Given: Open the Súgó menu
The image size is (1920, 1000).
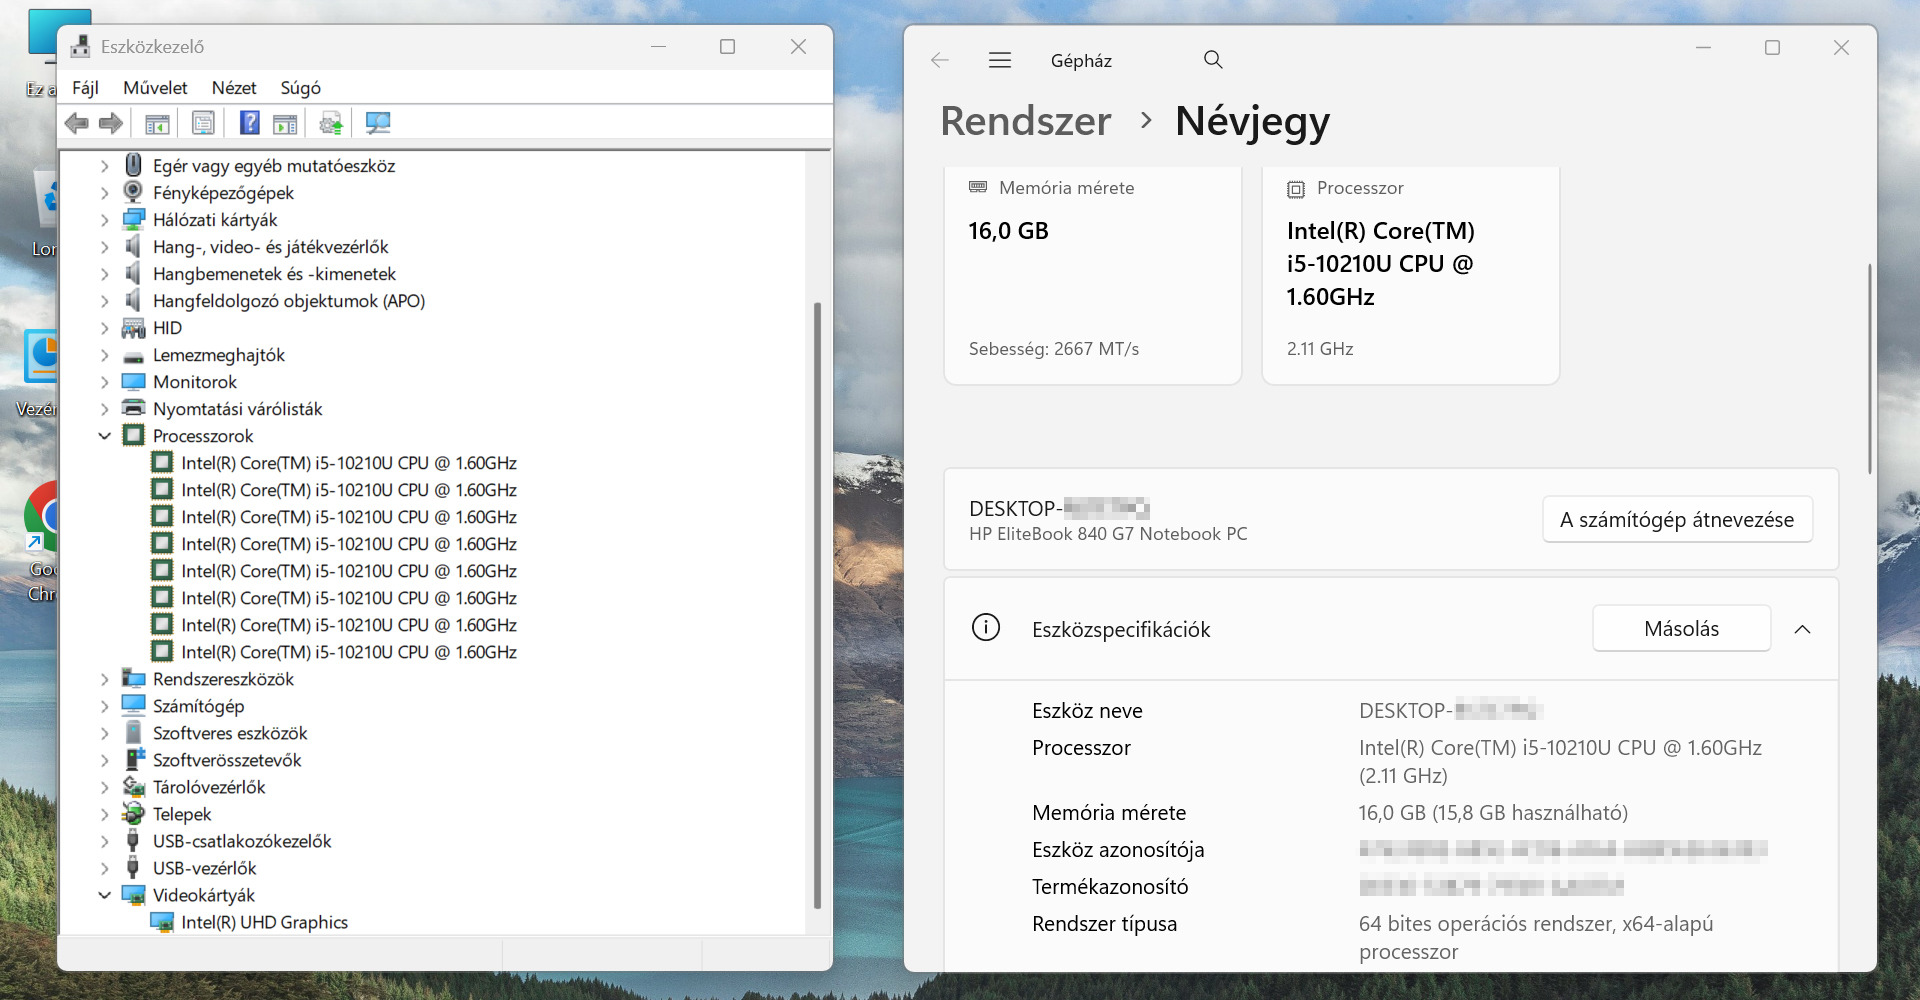Looking at the screenshot, I should pyautogui.click(x=300, y=88).
